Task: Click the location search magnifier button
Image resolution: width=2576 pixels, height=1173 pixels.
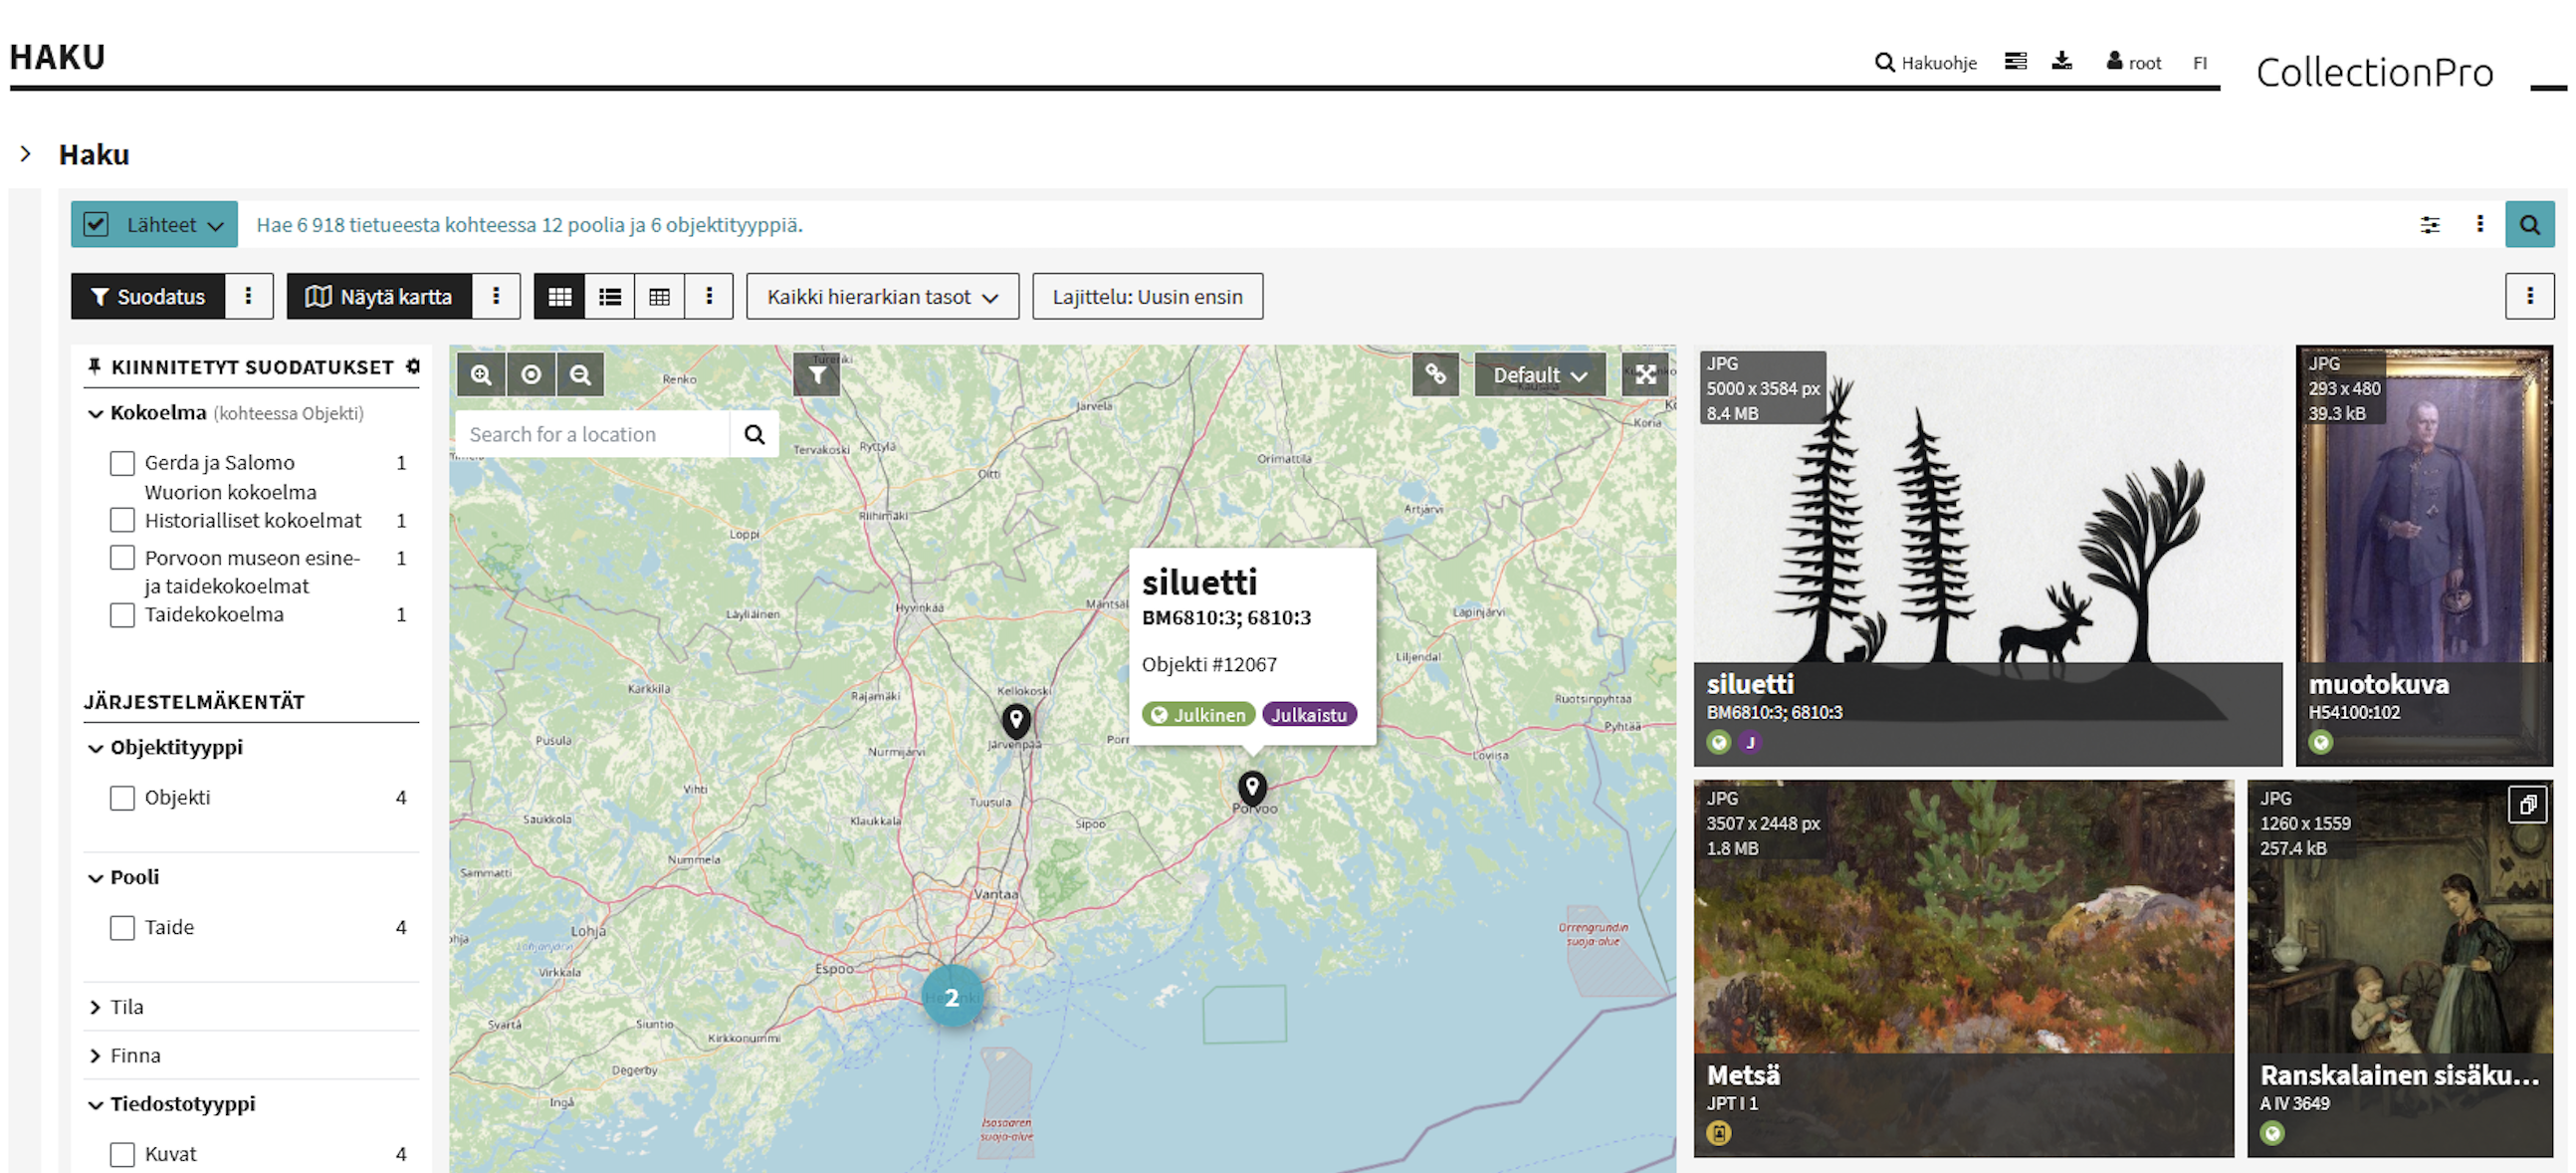Action: (x=755, y=434)
